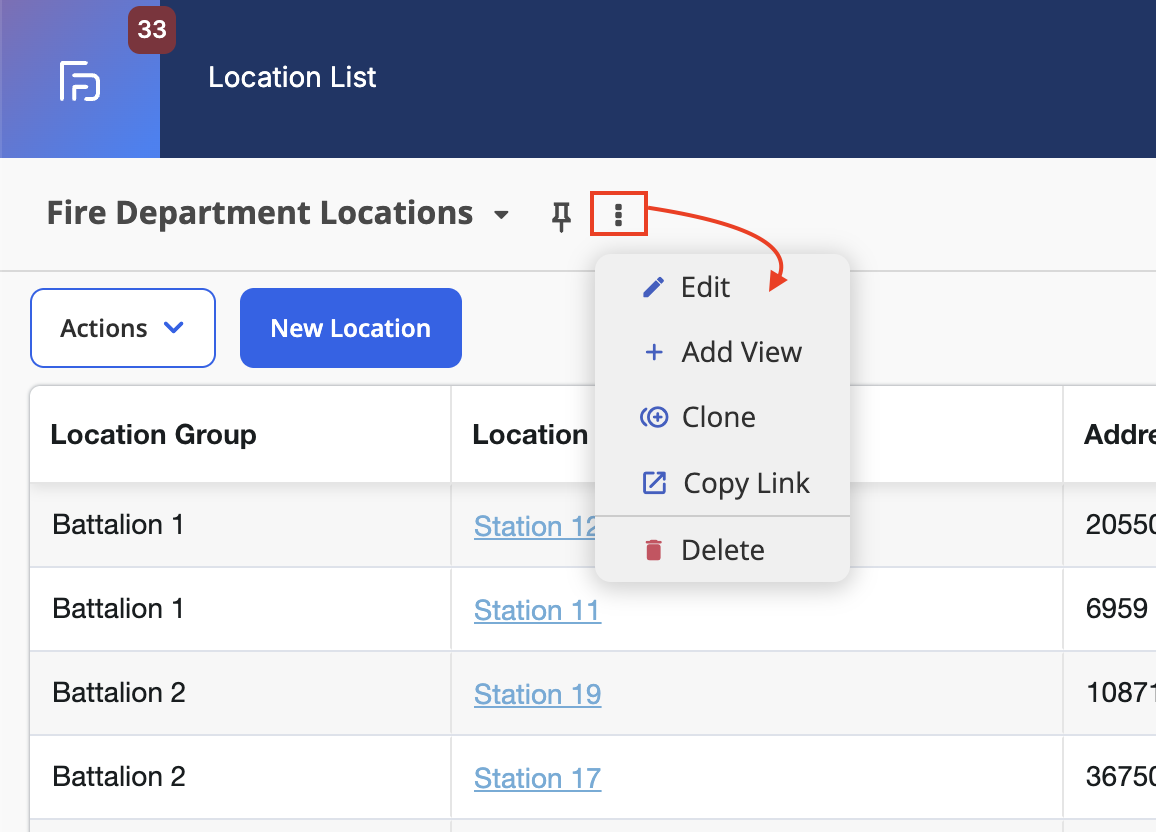The image size is (1156, 832).
Task: Open the 33 notifications badge
Action: click(x=152, y=29)
